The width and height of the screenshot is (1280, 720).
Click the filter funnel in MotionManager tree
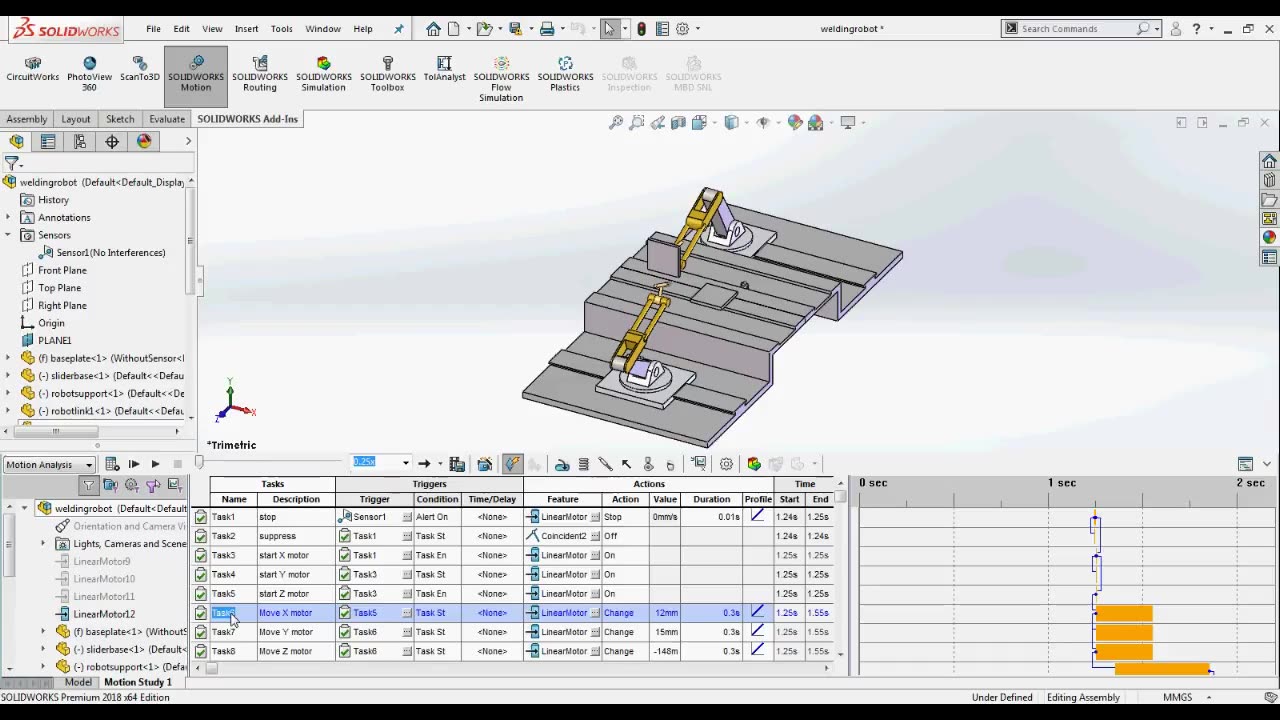(88, 485)
